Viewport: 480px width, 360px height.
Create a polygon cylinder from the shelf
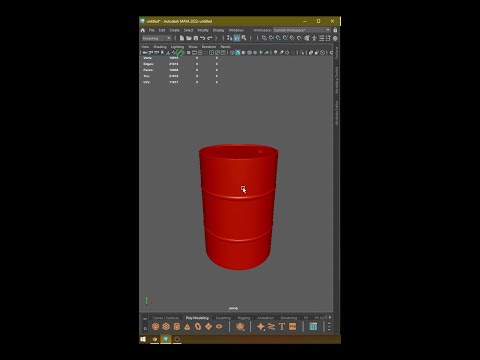tap(177, 327)
